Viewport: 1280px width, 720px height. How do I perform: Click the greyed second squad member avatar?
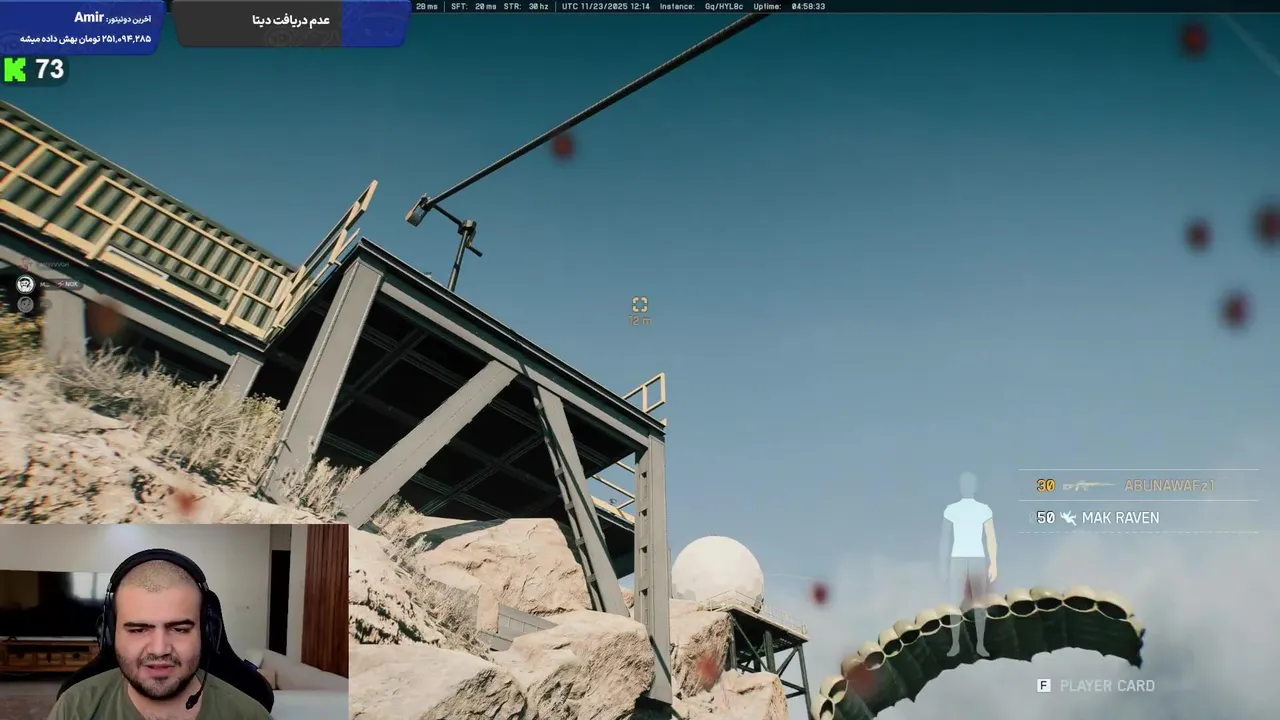[x=25, y=305]
